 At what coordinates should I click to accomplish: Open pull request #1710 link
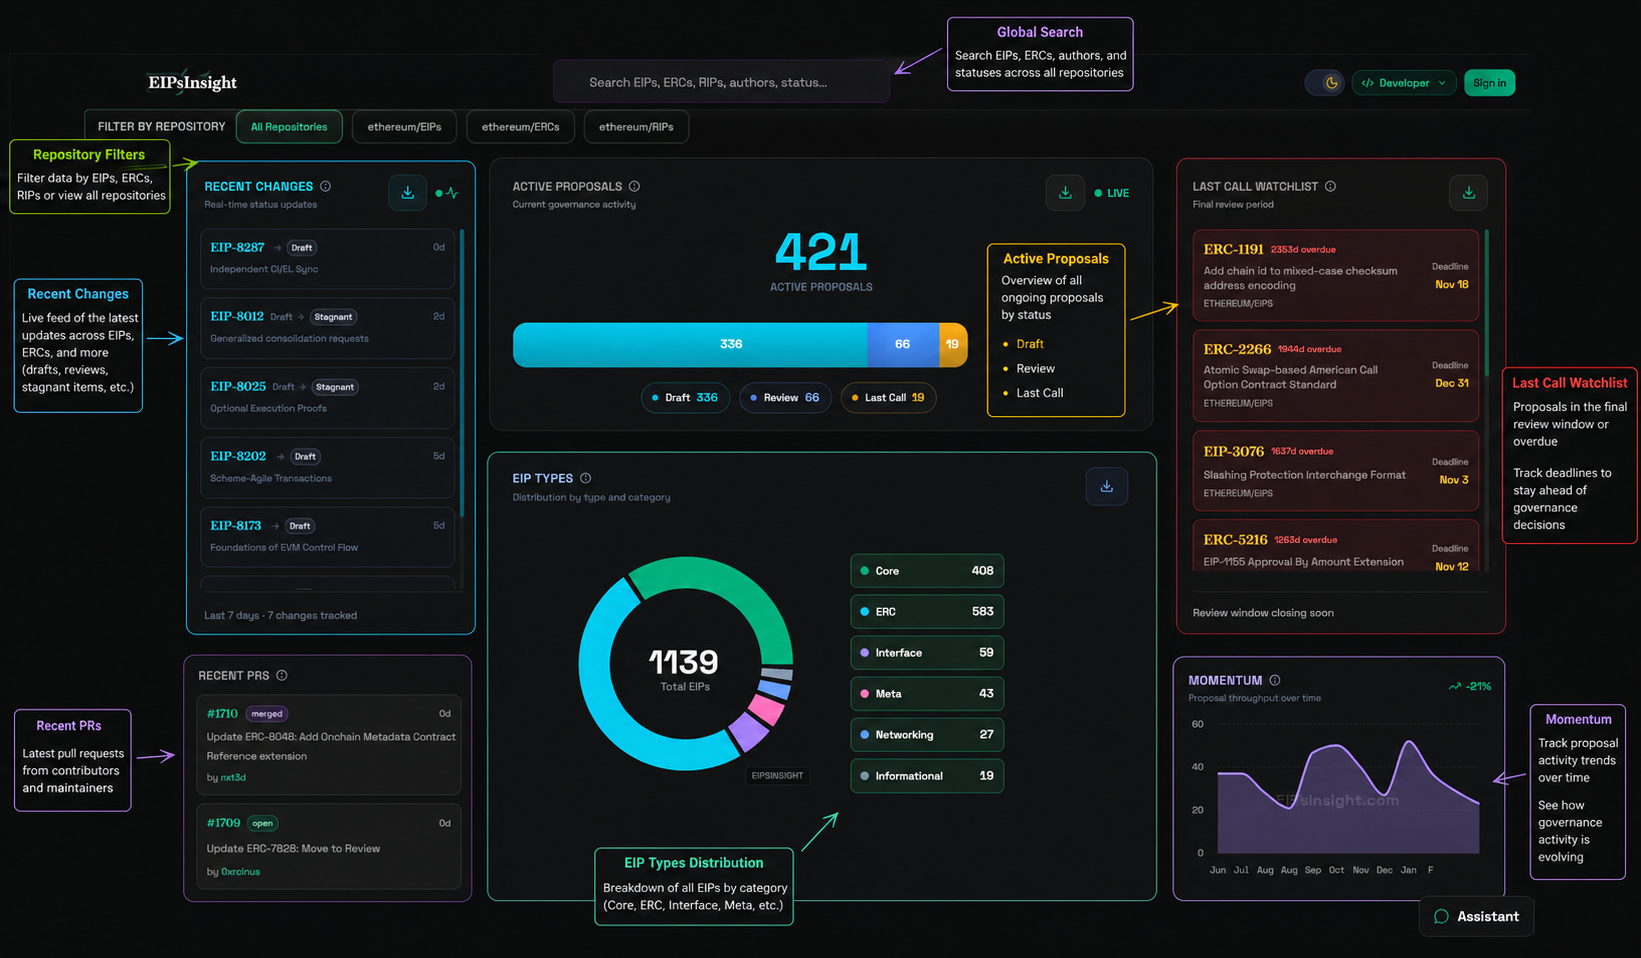click(x=222, y=714)
